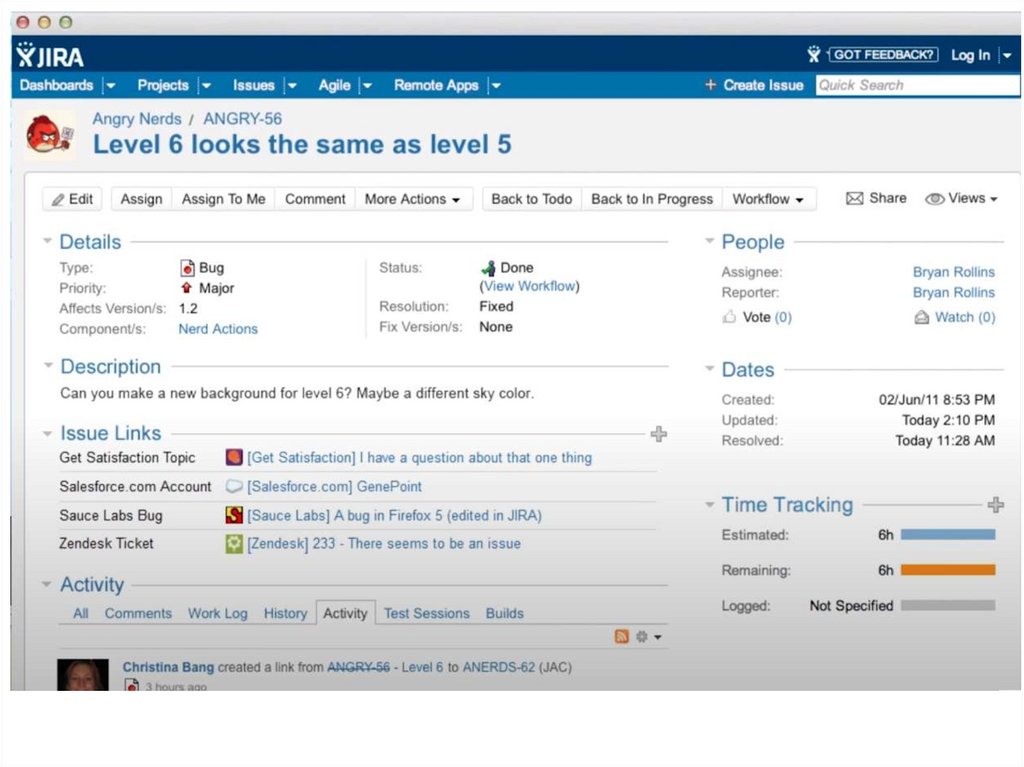The image size is (1024, 767).
Task: Open the Agile dropdown arrow
Action: click(x=368, y=86)
